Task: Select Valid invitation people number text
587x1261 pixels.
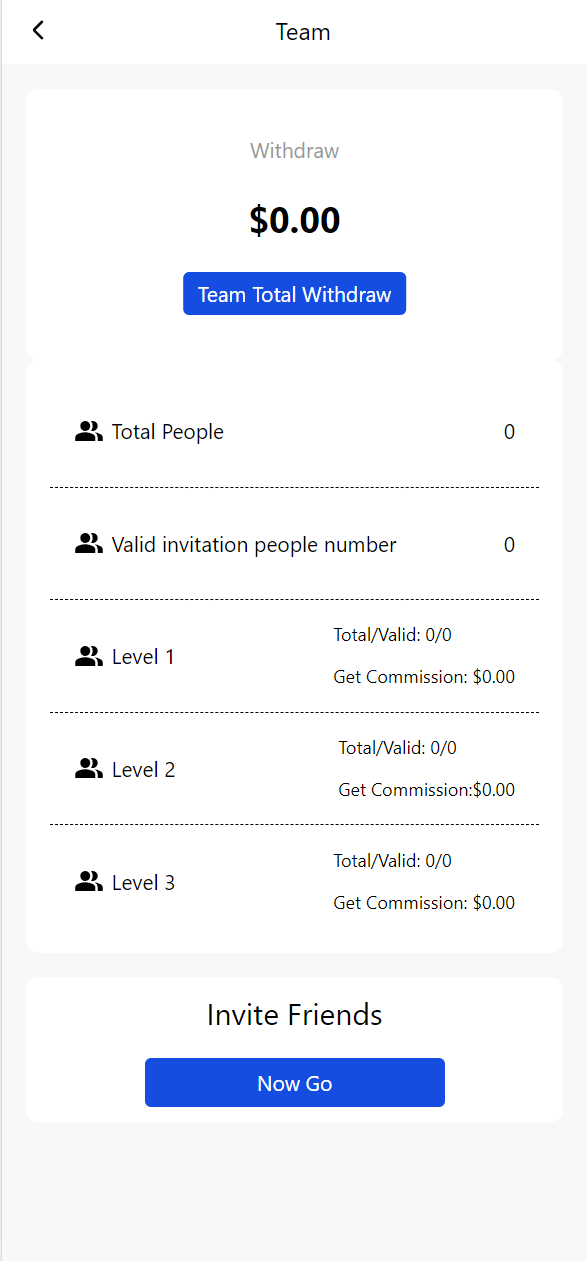Action: (254, 545)
